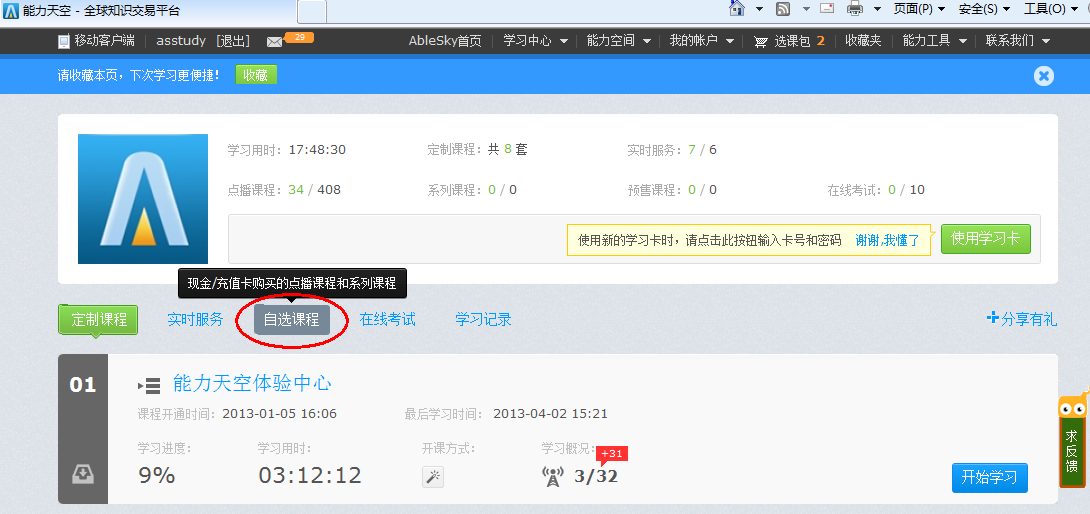Image resolution: width=1090 pixels, height=514 pixels.
Task: Click the red +31 badge
Action: (x=612, y=454)
